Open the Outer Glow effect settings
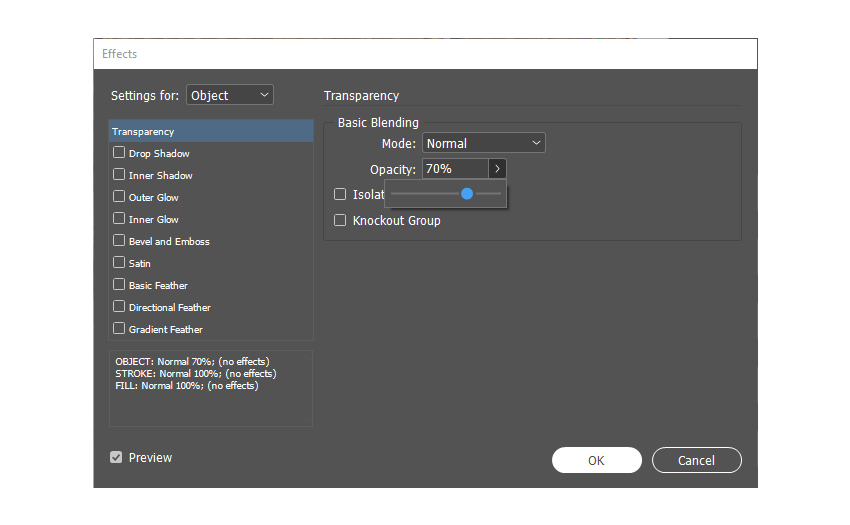The image size is (850, 525). click(153, 197)
